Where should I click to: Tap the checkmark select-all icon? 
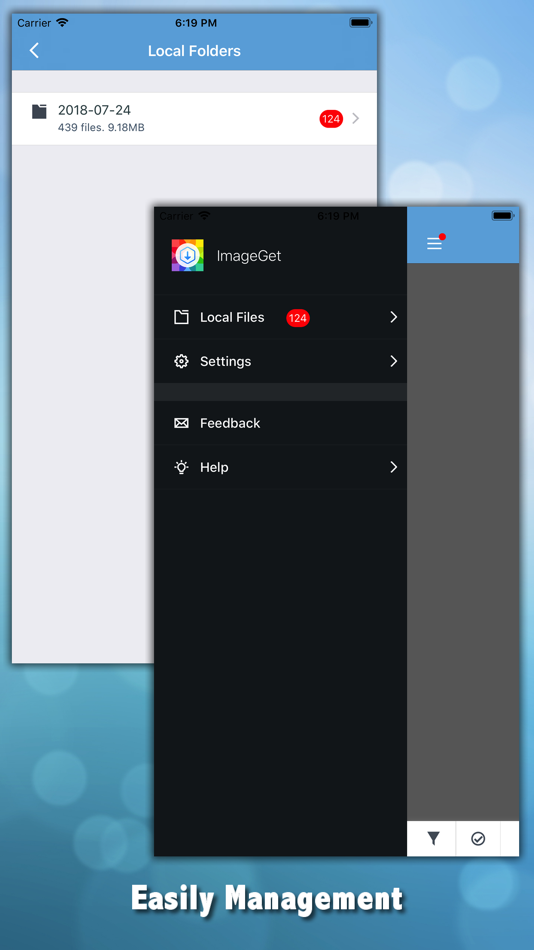click(x=478, y=839)
